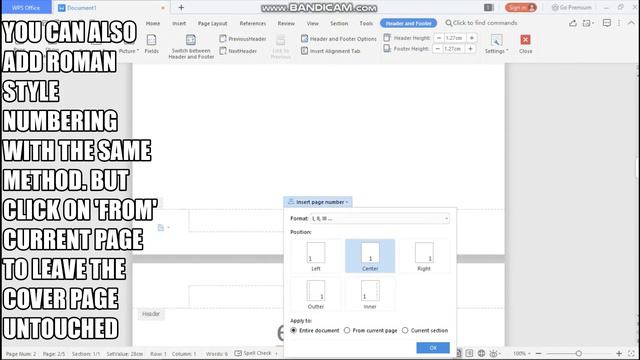Open the Tools tab
This screenshot has height=360, width=640.
point(366,23)
